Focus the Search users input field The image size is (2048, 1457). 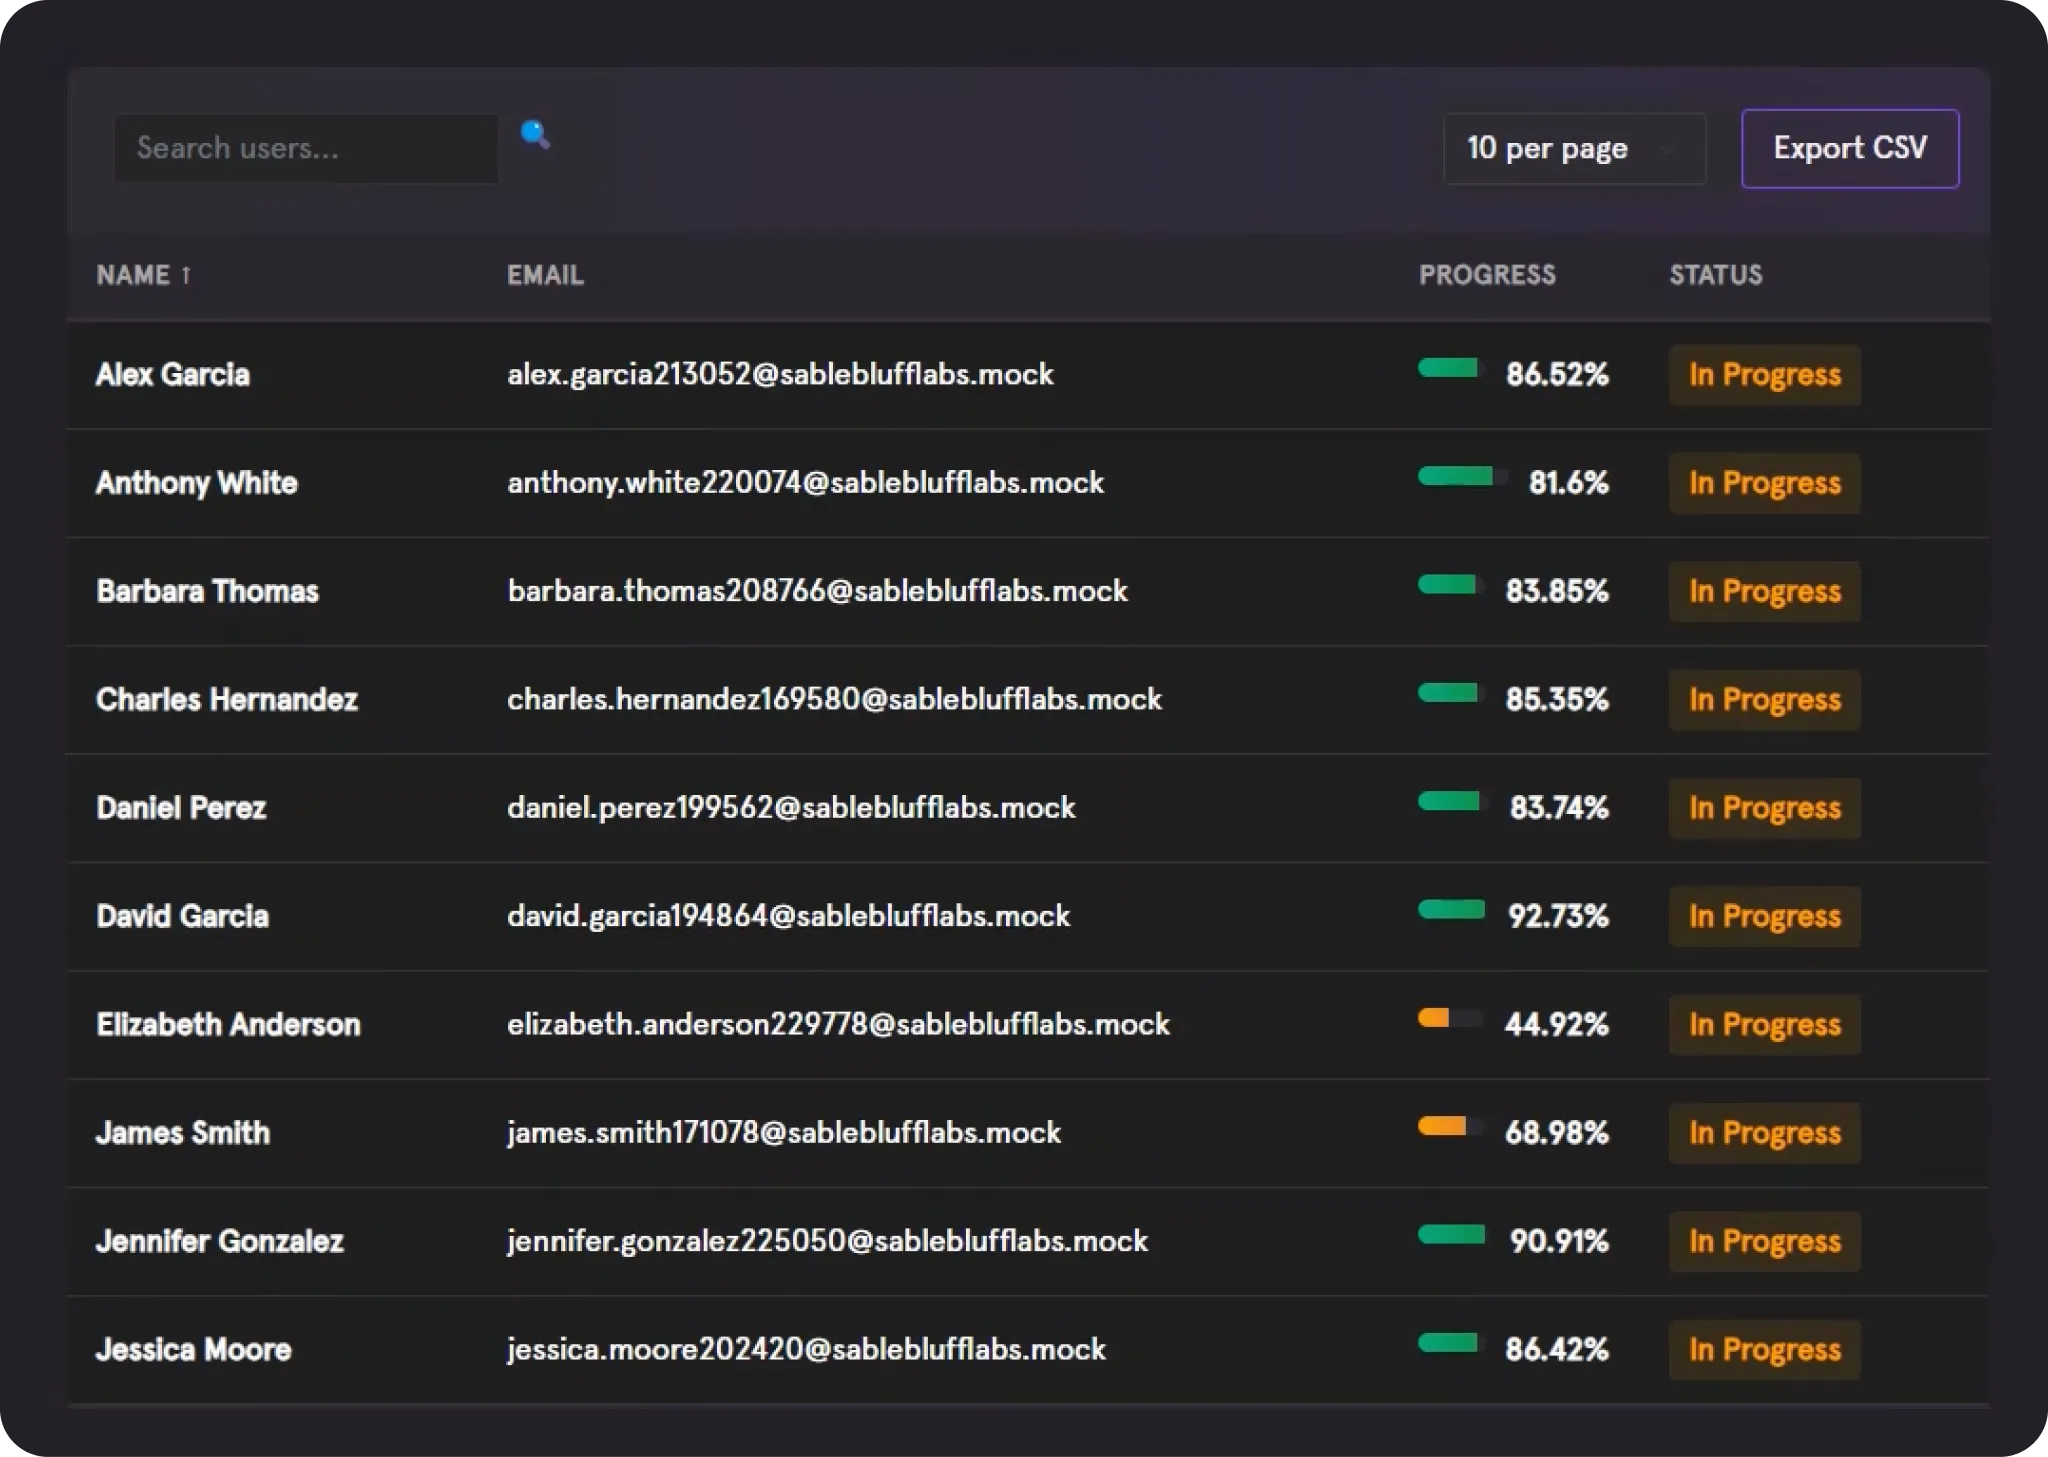point(306,149)
